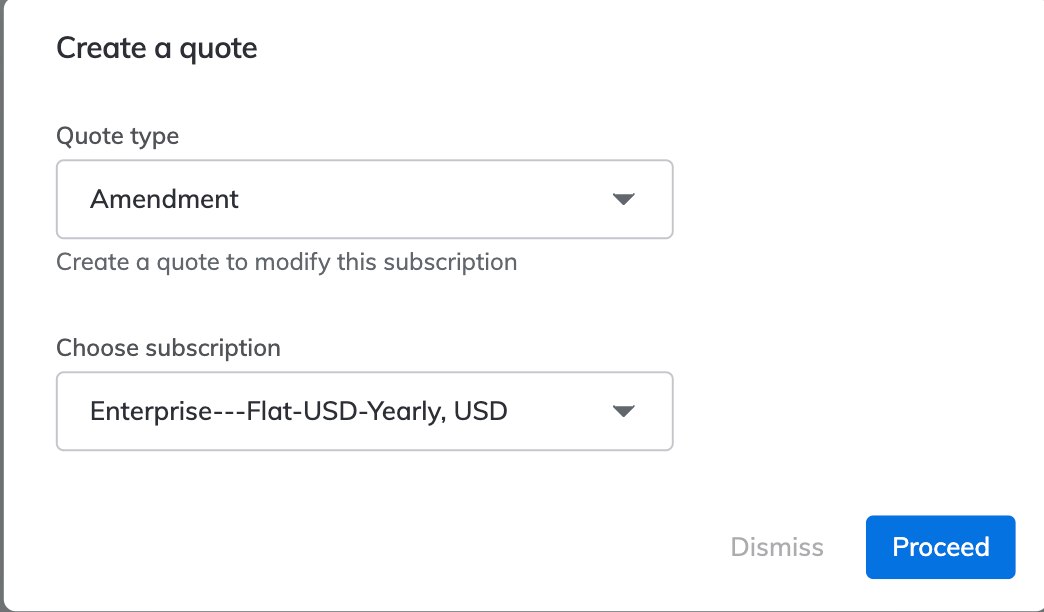Click the 'USD' text ending the subscription value

point(481,411)
